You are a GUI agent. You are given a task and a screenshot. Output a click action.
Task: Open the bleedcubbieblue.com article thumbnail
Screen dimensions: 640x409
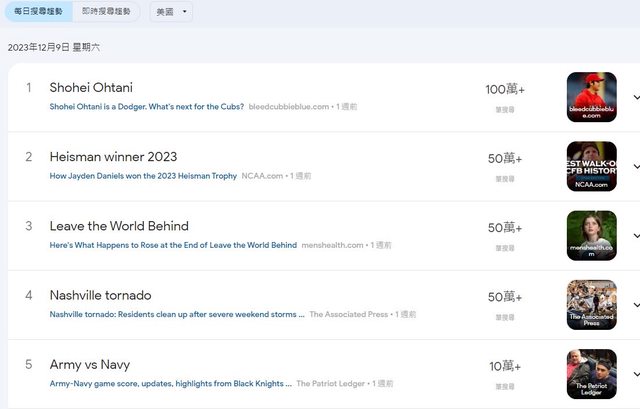[x=591, y=97]
